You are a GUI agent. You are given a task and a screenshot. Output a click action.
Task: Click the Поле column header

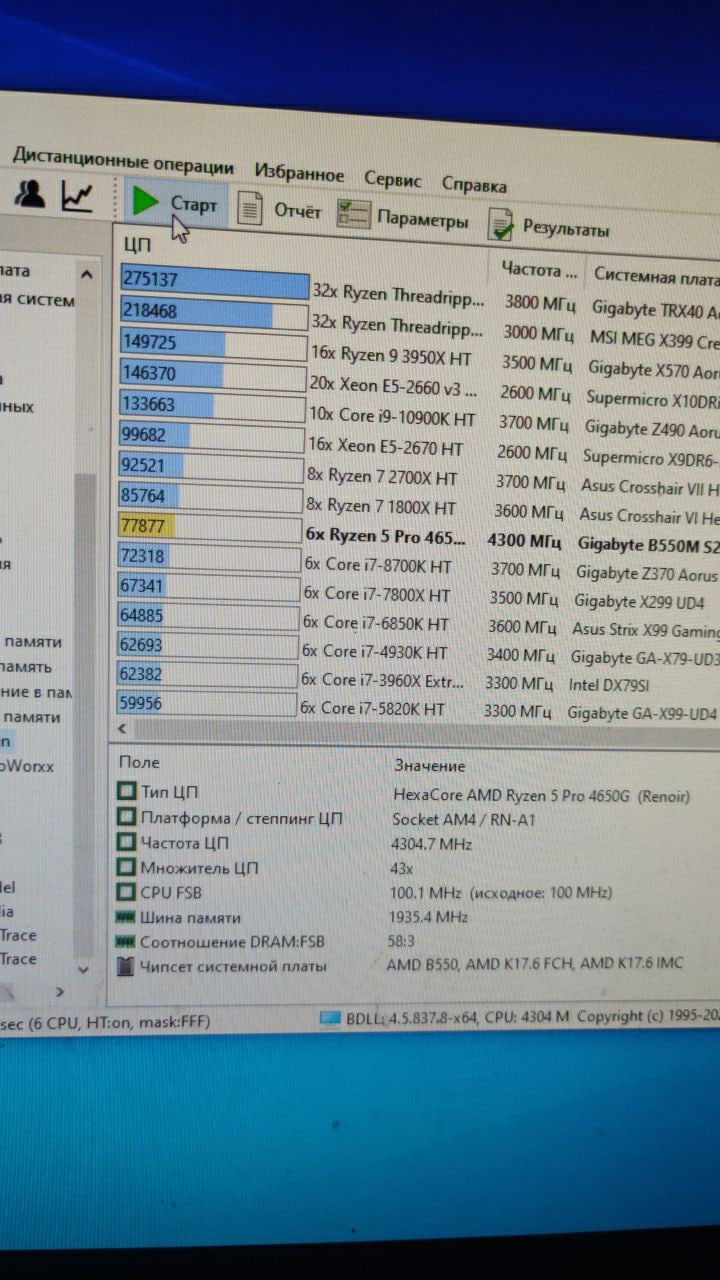point(139,762)
